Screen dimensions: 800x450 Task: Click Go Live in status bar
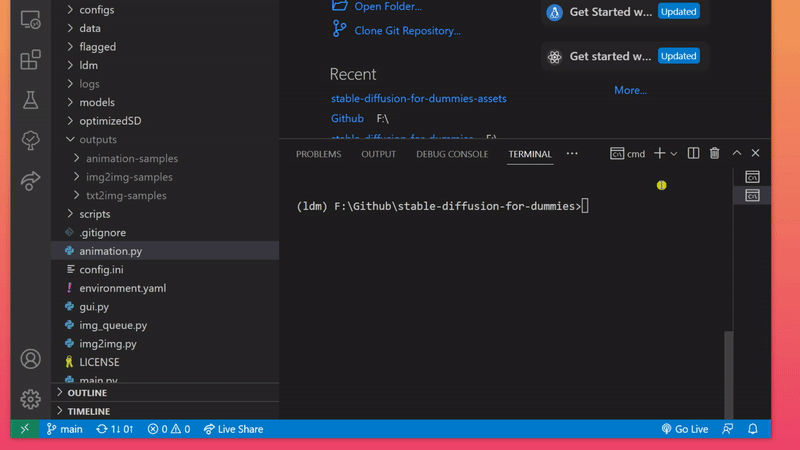pos(685,429)
